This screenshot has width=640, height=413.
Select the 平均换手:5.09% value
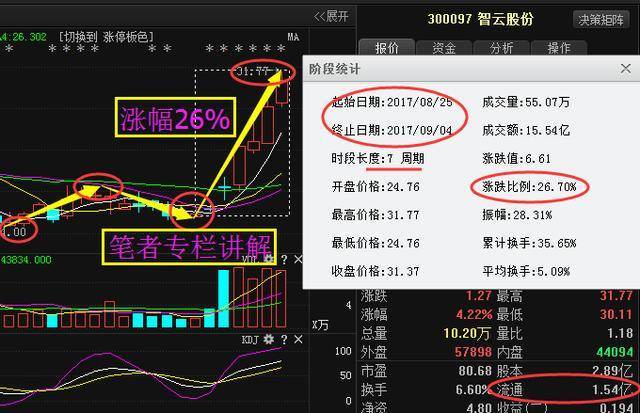click(x=526, y=271)
